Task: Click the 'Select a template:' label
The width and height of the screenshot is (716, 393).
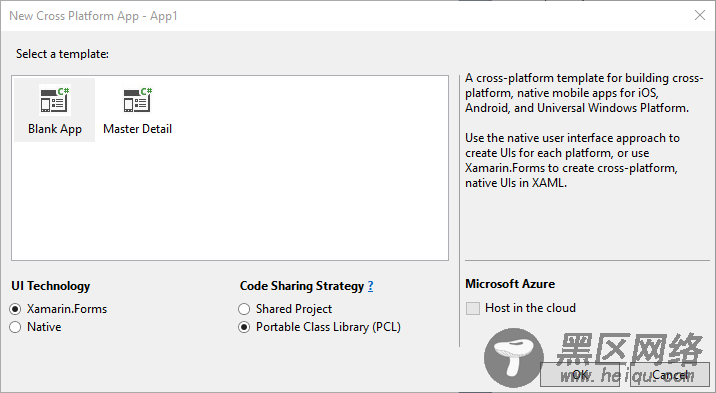Action: pyautogui.click(x=63, y=54)
